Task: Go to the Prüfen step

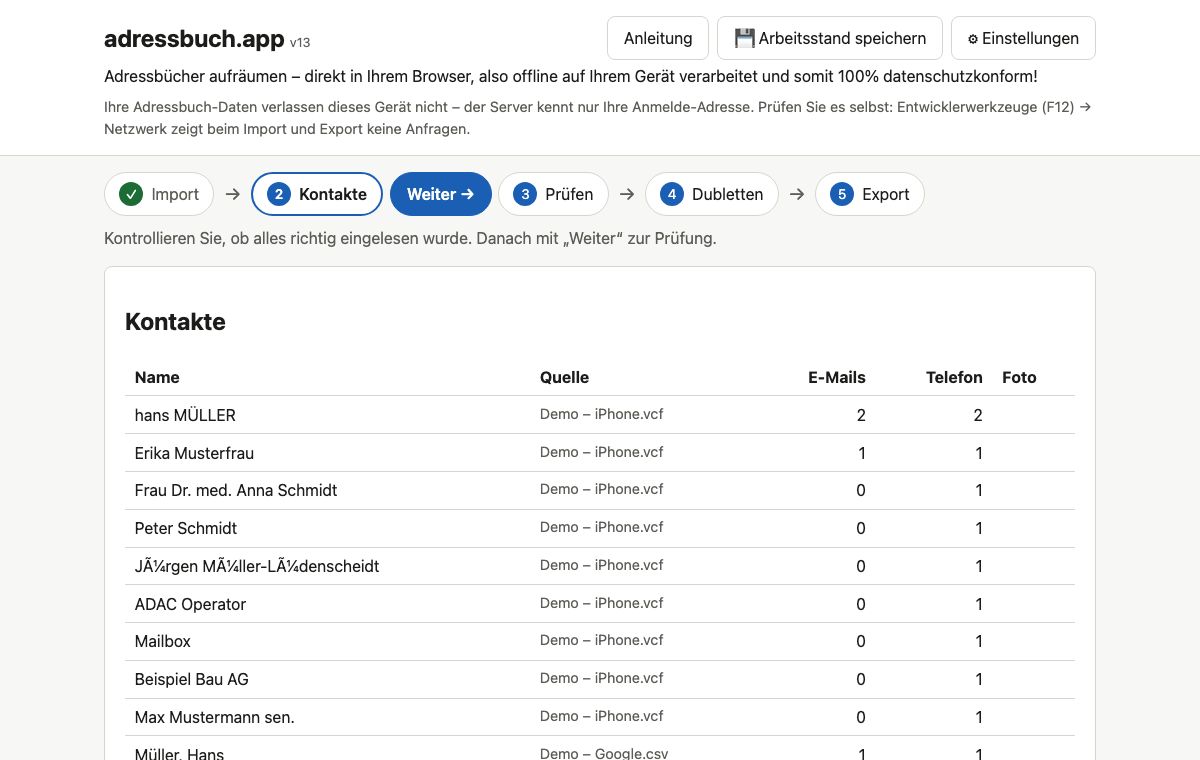Action: pos(554,194)
